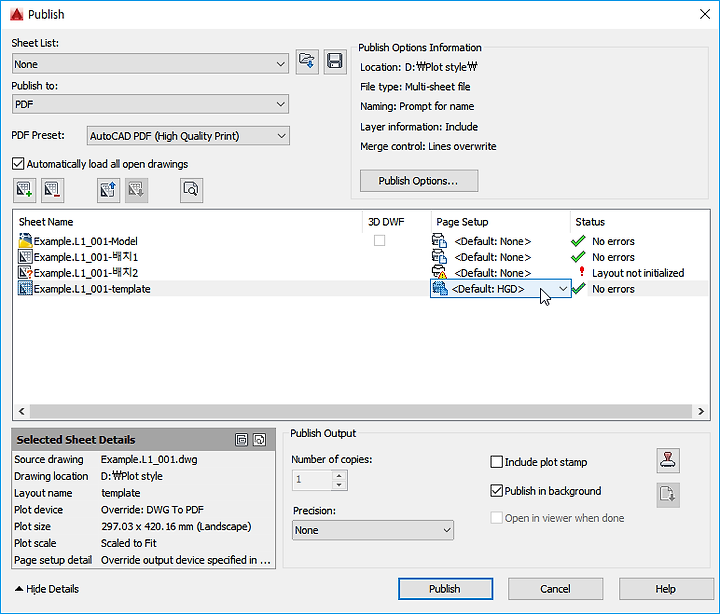720x614 pixels.
Task: Click the Scaled to Fit plot scale value
Action: coord(129,543)
